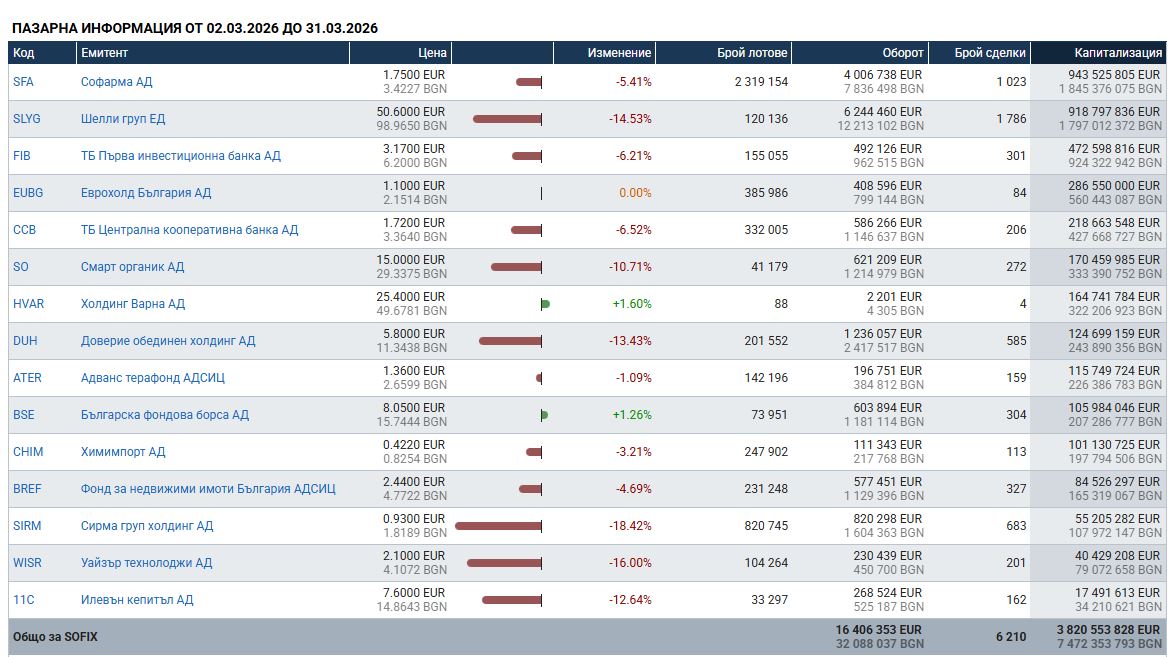Click the Адванс терафонд АДСИЦ link

click(x=153, y=378)
